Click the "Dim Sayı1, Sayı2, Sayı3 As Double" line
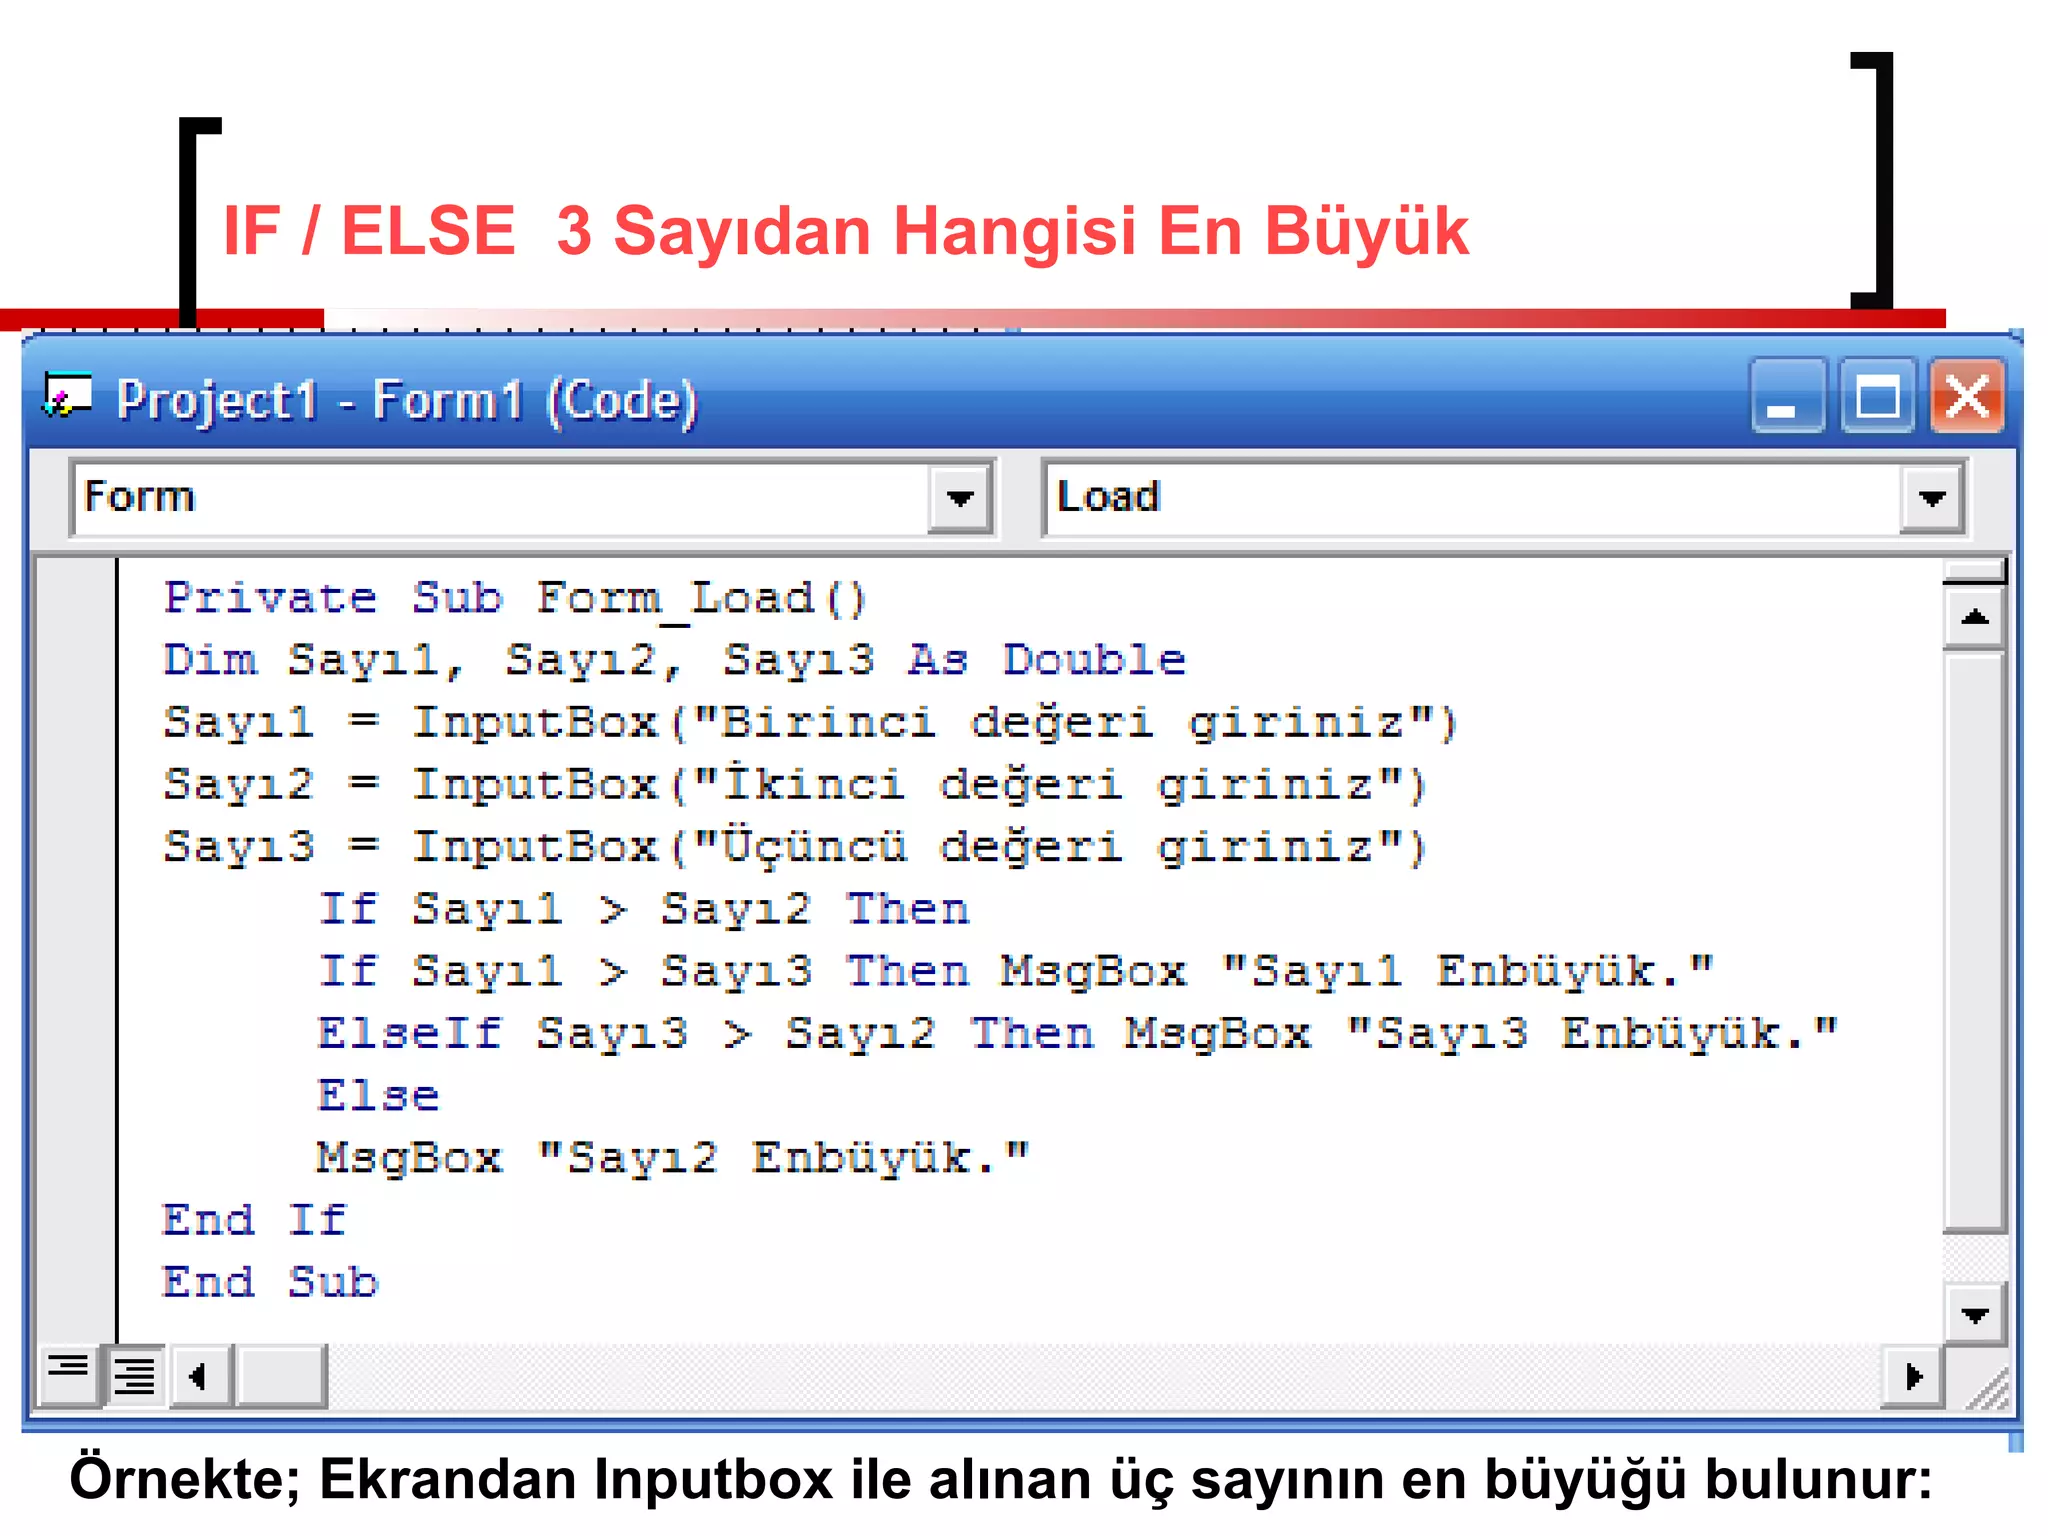Screen dimensions: 2048x1536 pyautogui.click(x=674, y=661)
